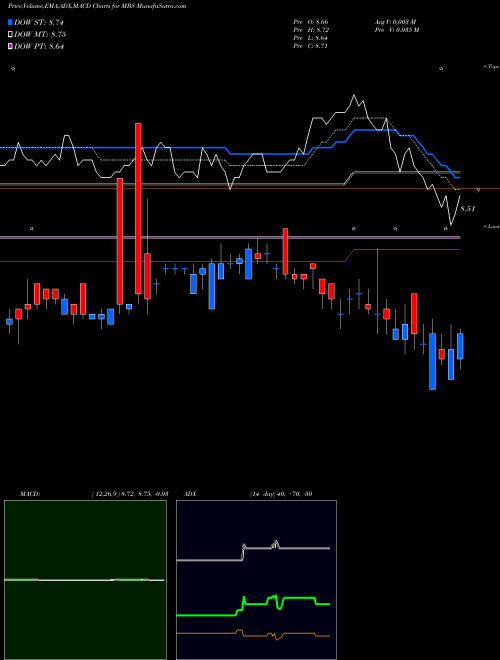
Task: Open the green MACD indicator panel
Action: click(x=85, y=580)
